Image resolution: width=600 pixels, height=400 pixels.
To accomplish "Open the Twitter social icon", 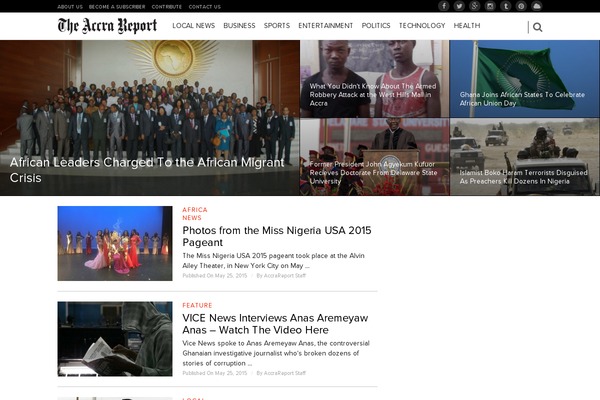I will [459, 6].
